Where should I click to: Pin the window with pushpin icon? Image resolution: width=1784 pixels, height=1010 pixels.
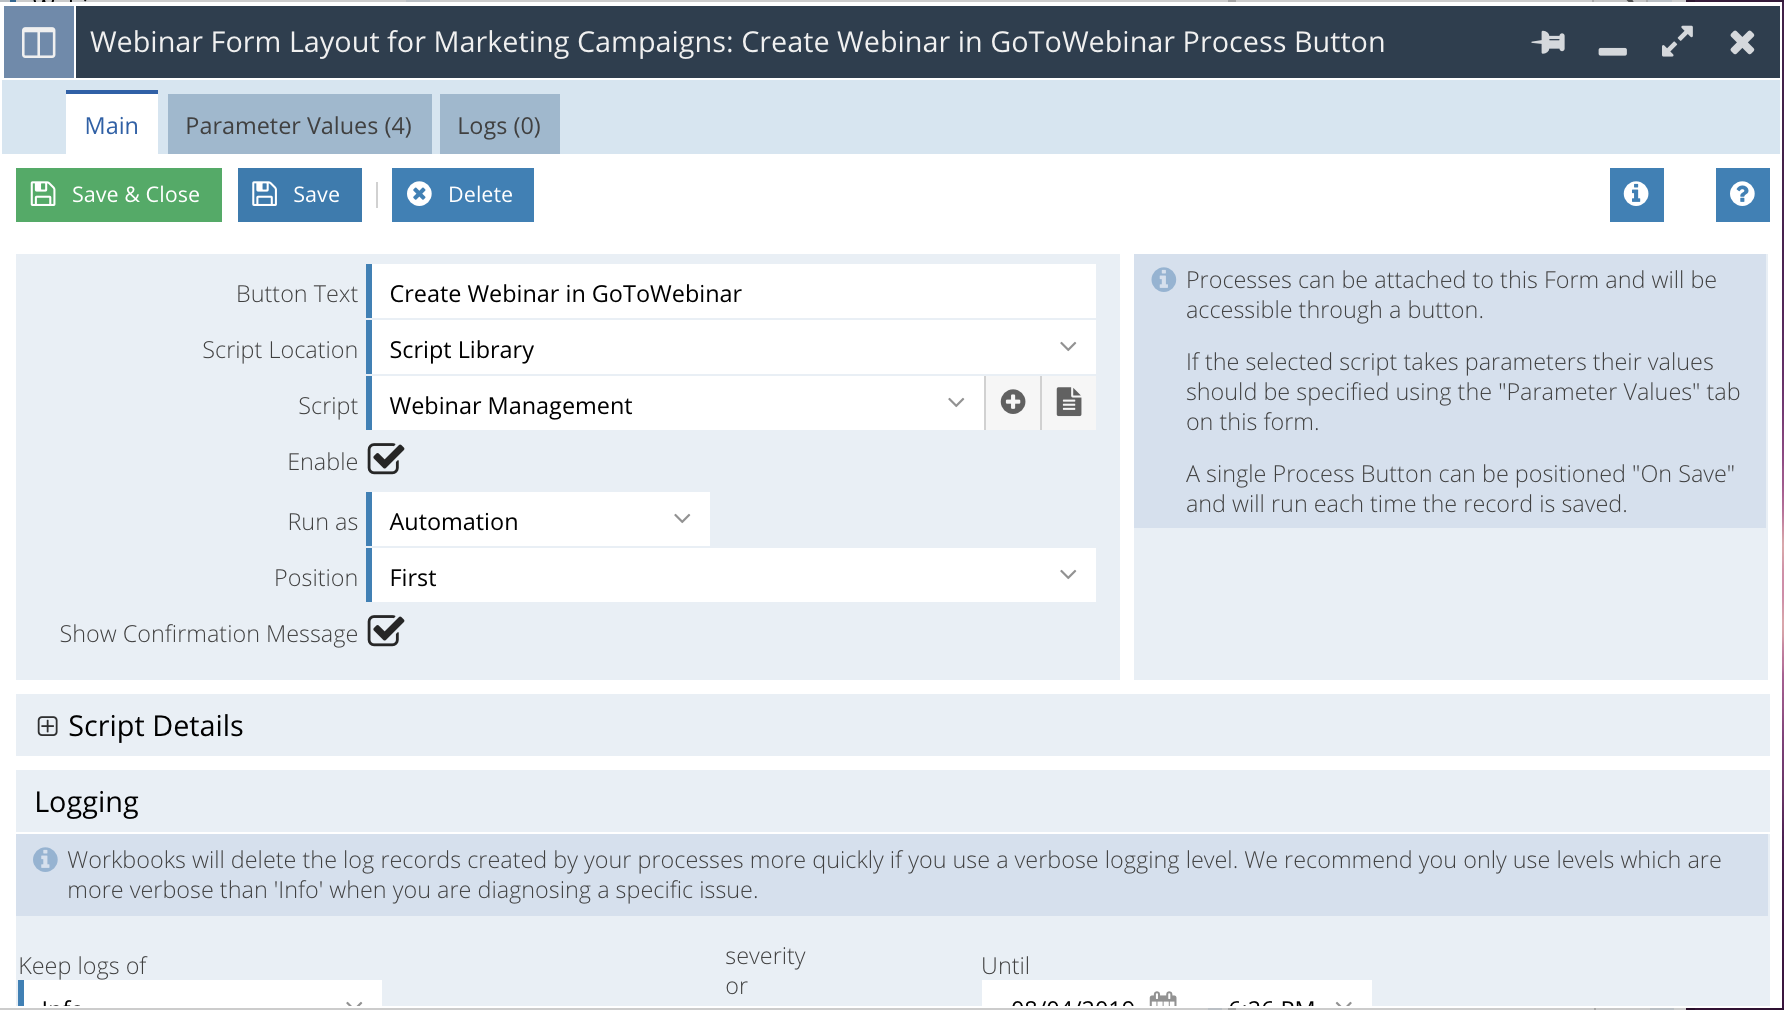coord(1548,42)
